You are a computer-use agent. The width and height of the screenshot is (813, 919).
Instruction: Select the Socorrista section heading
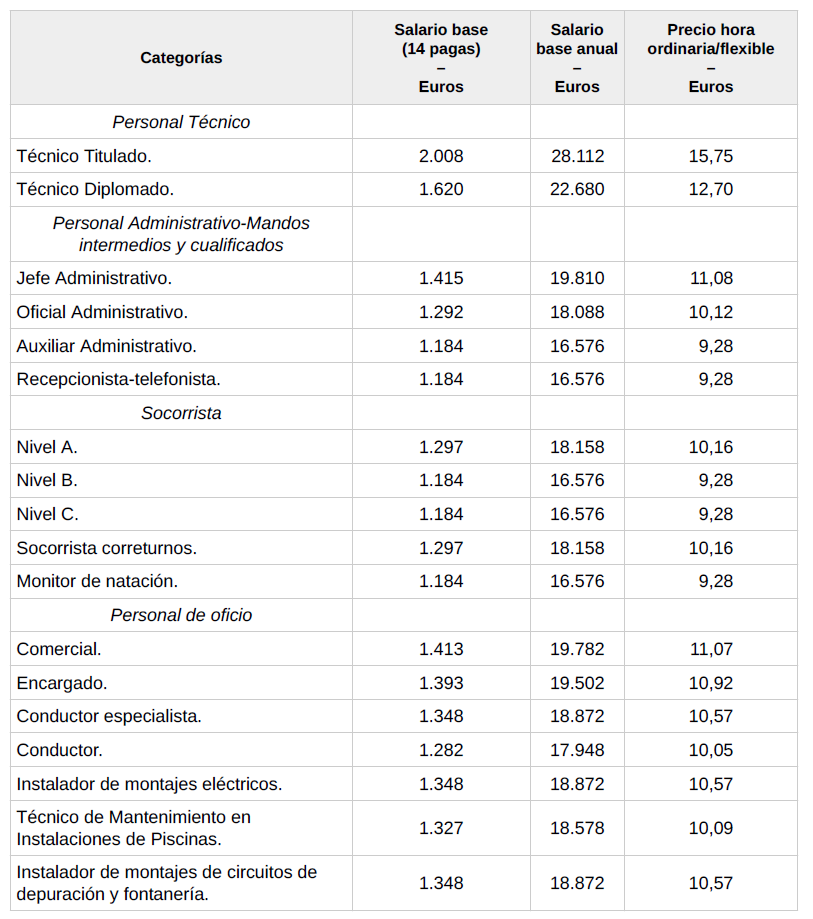181,413
